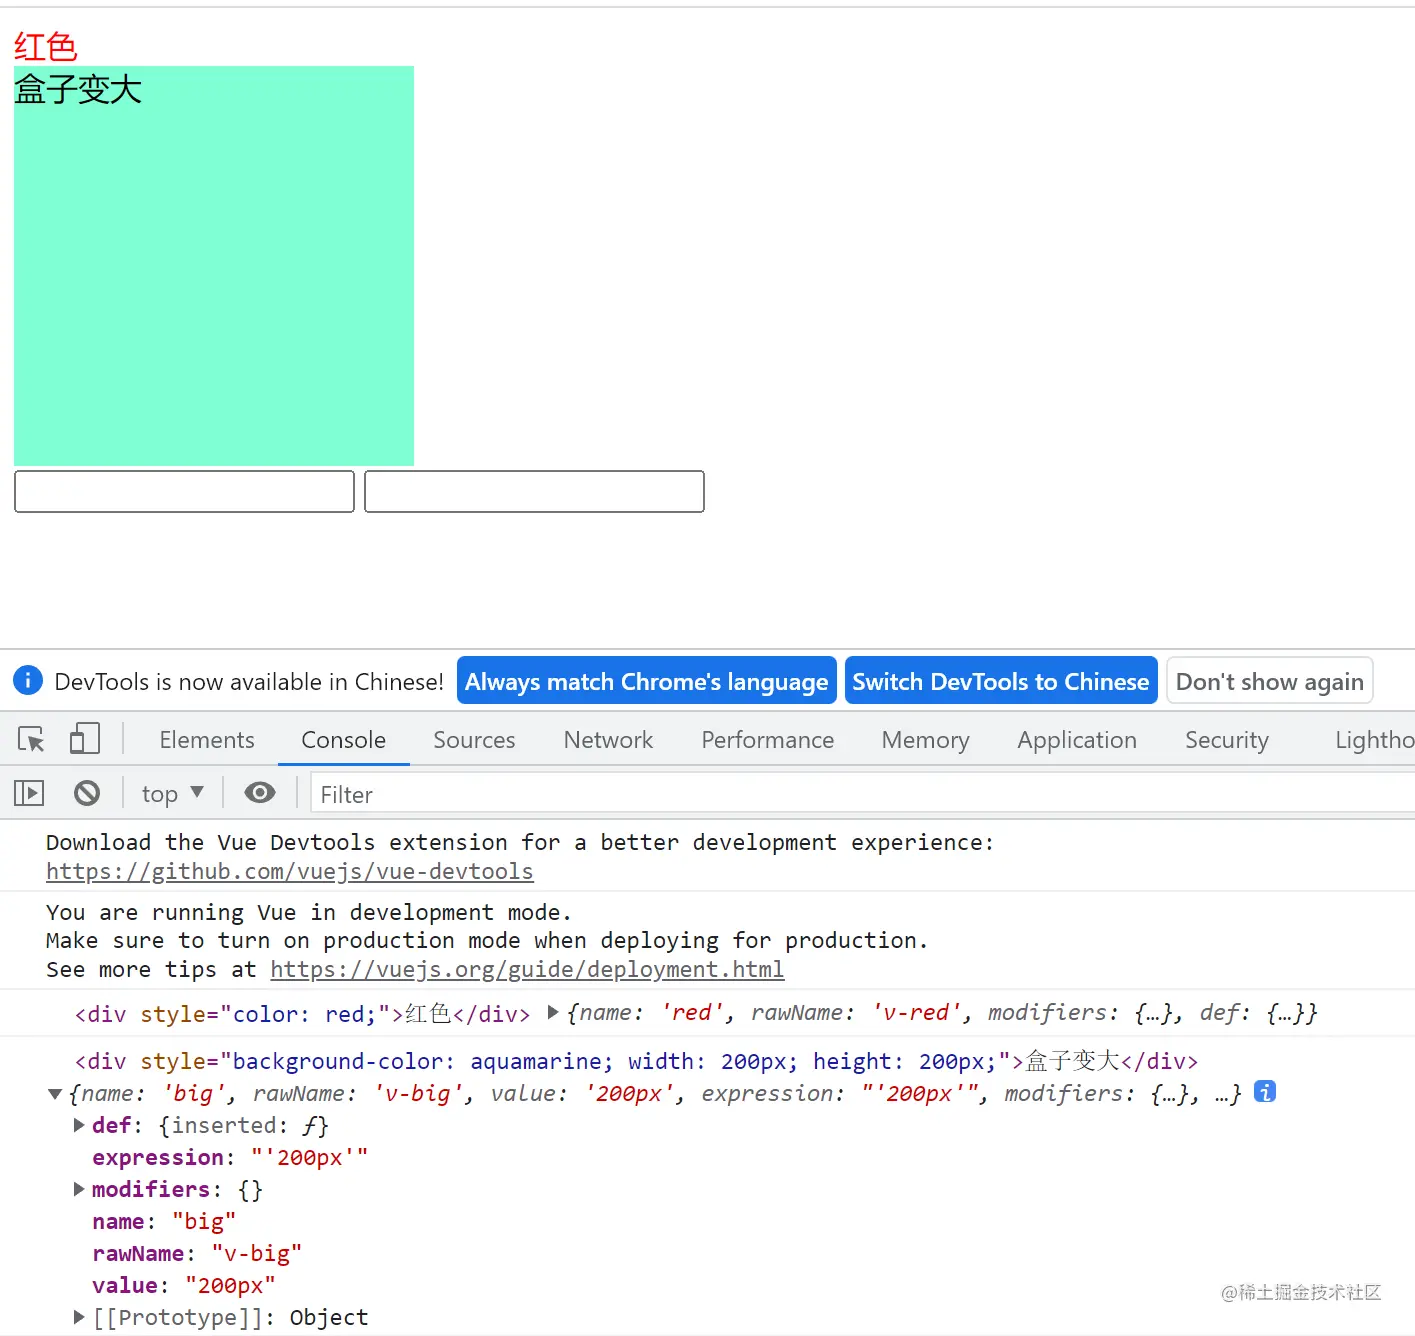Expand the def property
Screen dimensions: 1415x1336
pyautogui.click(x=79, y=1126)
